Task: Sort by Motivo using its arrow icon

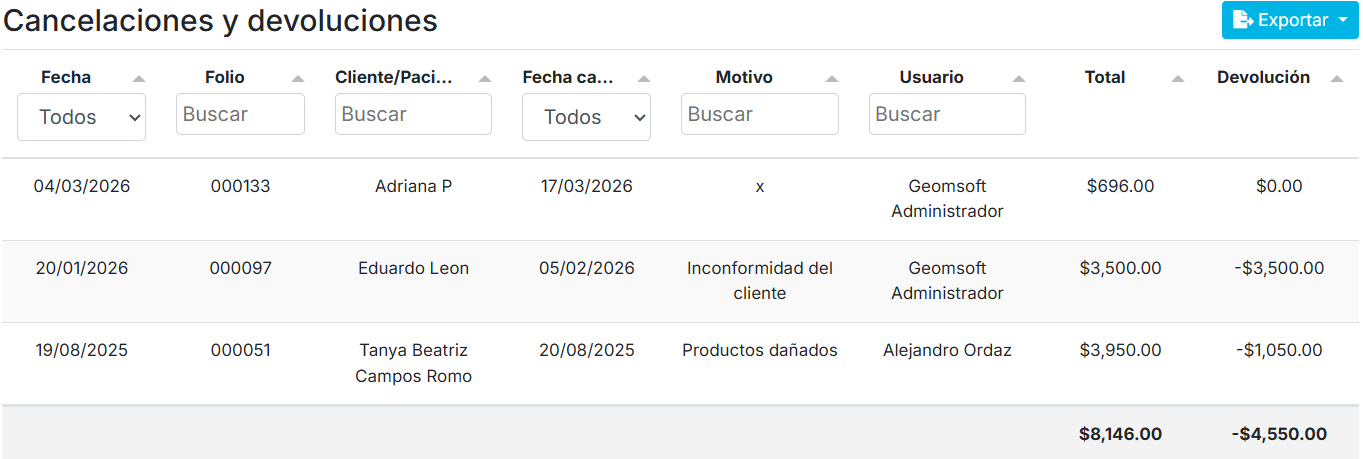Action: (832, 78)
